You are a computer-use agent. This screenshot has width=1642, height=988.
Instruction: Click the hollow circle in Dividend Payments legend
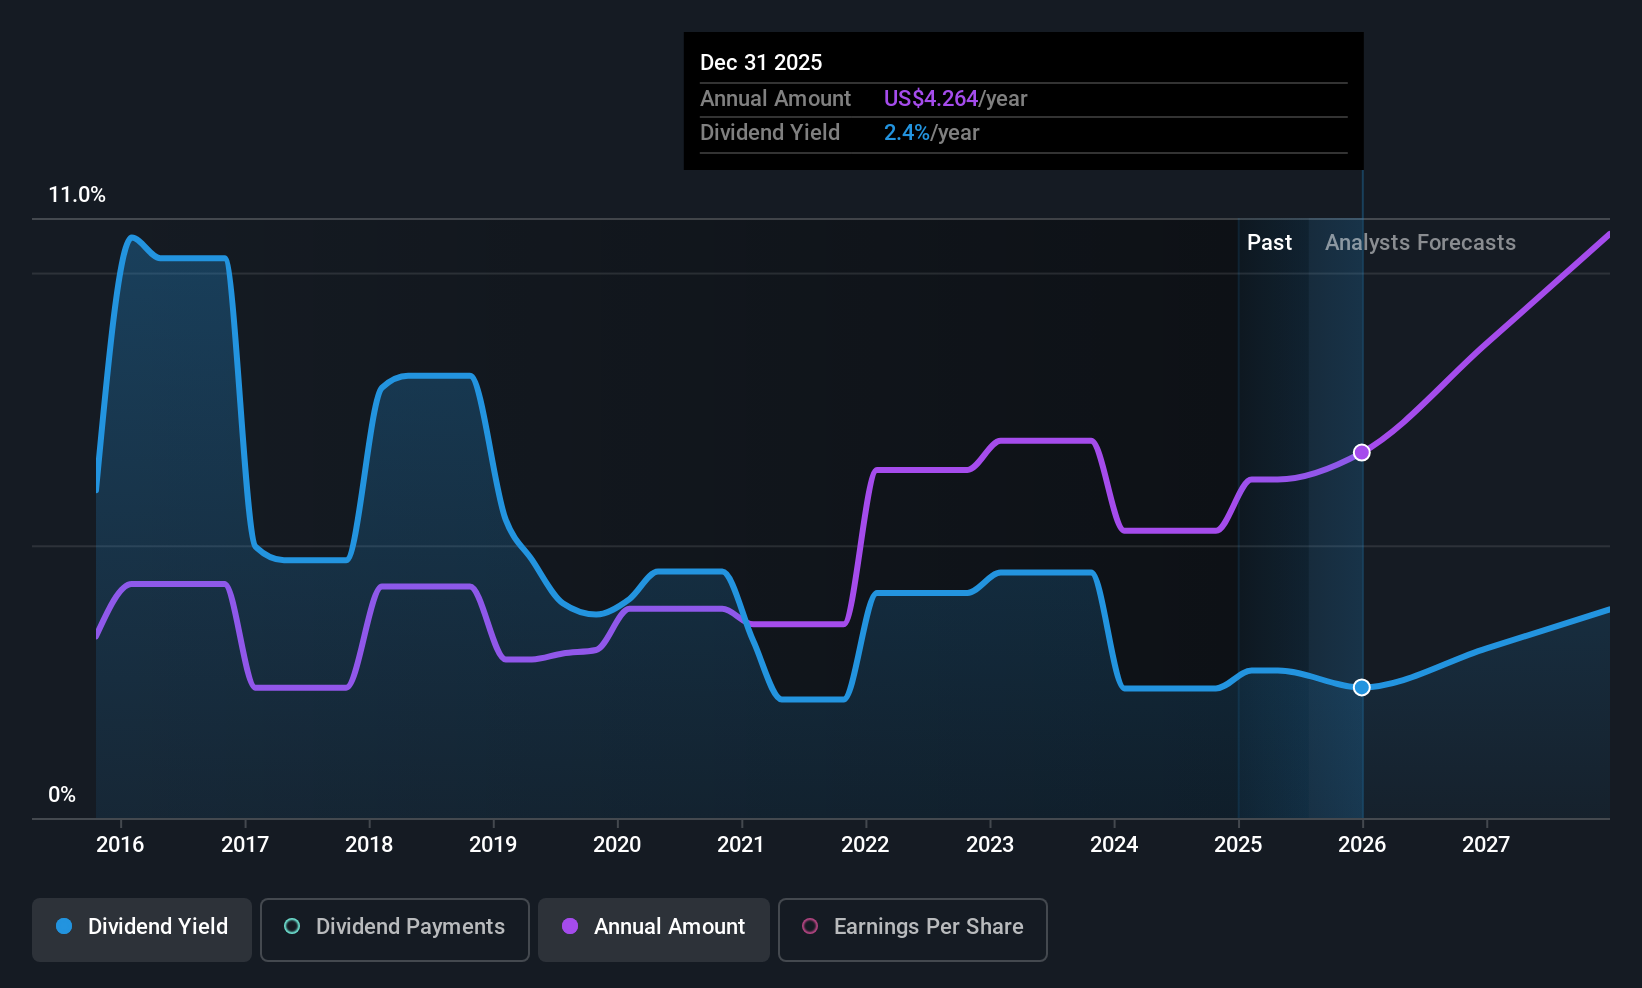[292, 926]
